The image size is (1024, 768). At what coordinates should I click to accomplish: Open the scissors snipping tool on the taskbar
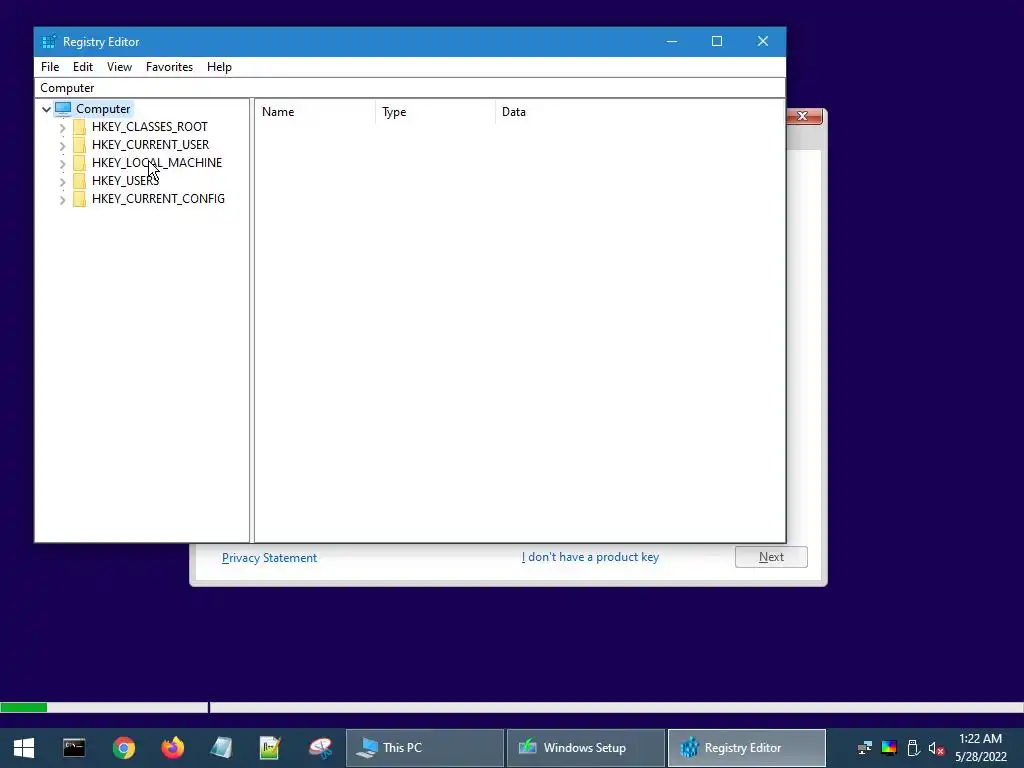point(321,748)
